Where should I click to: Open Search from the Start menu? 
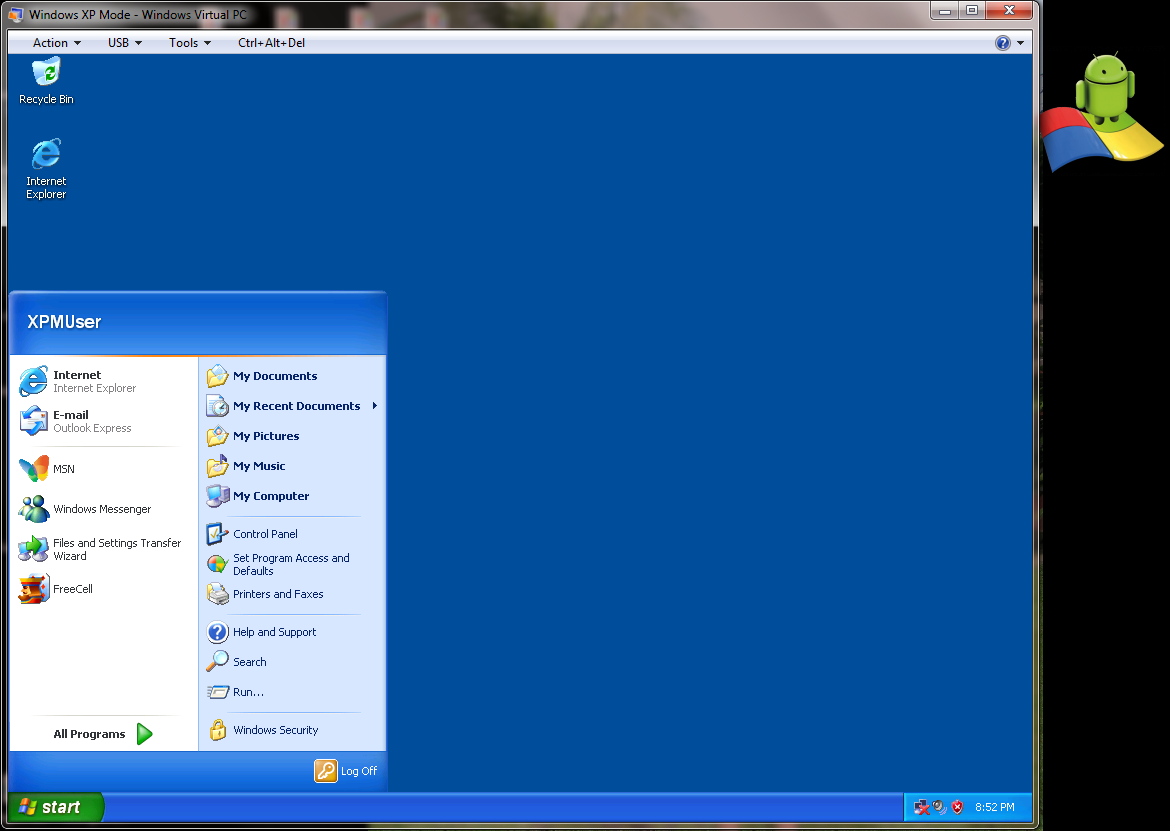pos(292,662)
